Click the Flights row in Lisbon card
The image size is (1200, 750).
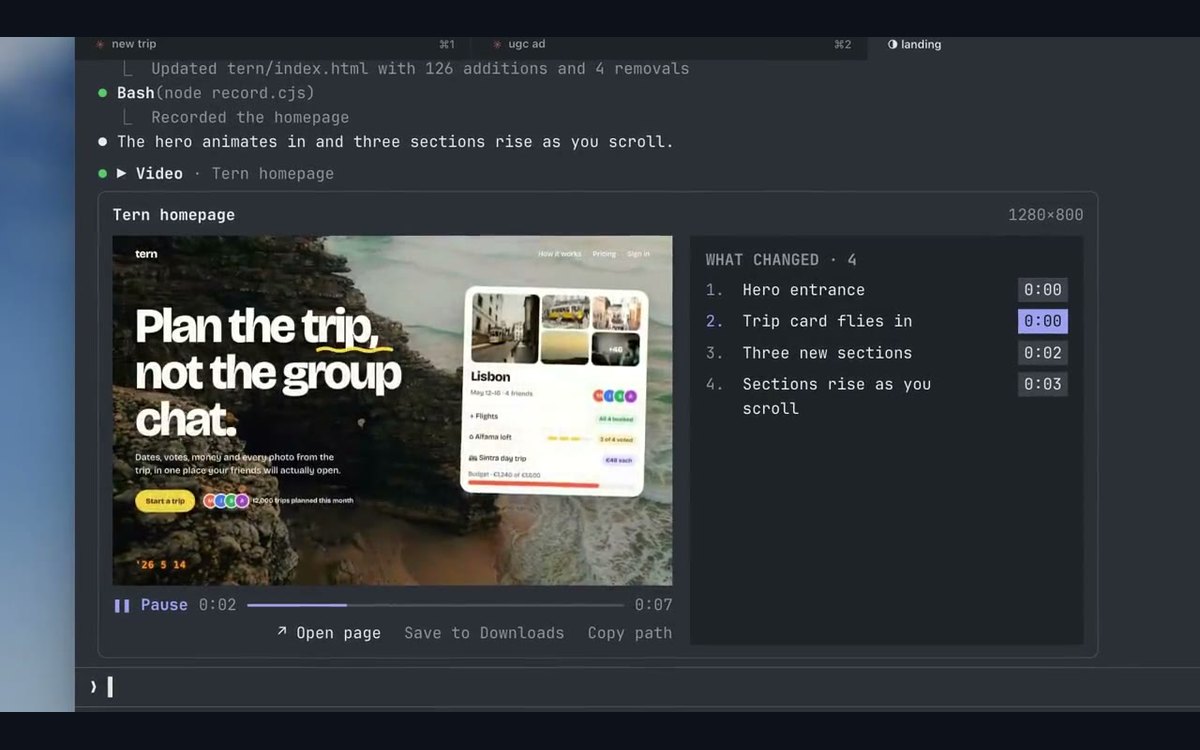(554, 417)
